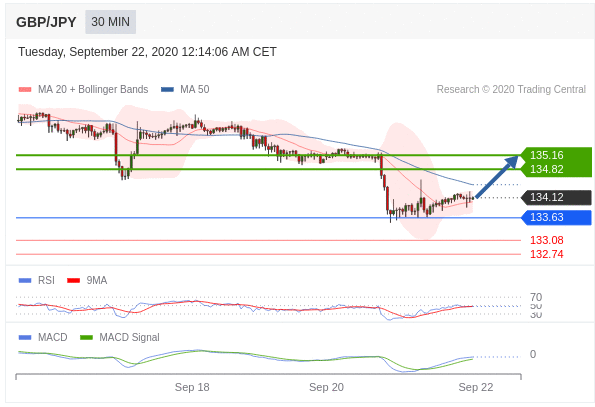Click the Tuesday, September 22, 2020 timestamp text
Viewport: 595px width, 407px height.
(147, 52)
